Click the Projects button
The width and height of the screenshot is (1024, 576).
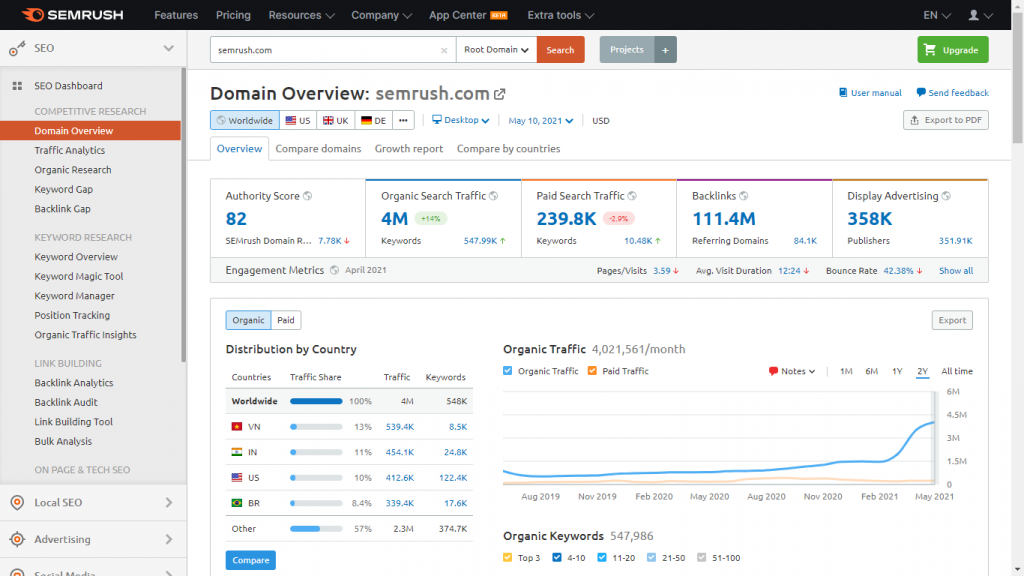626,50
